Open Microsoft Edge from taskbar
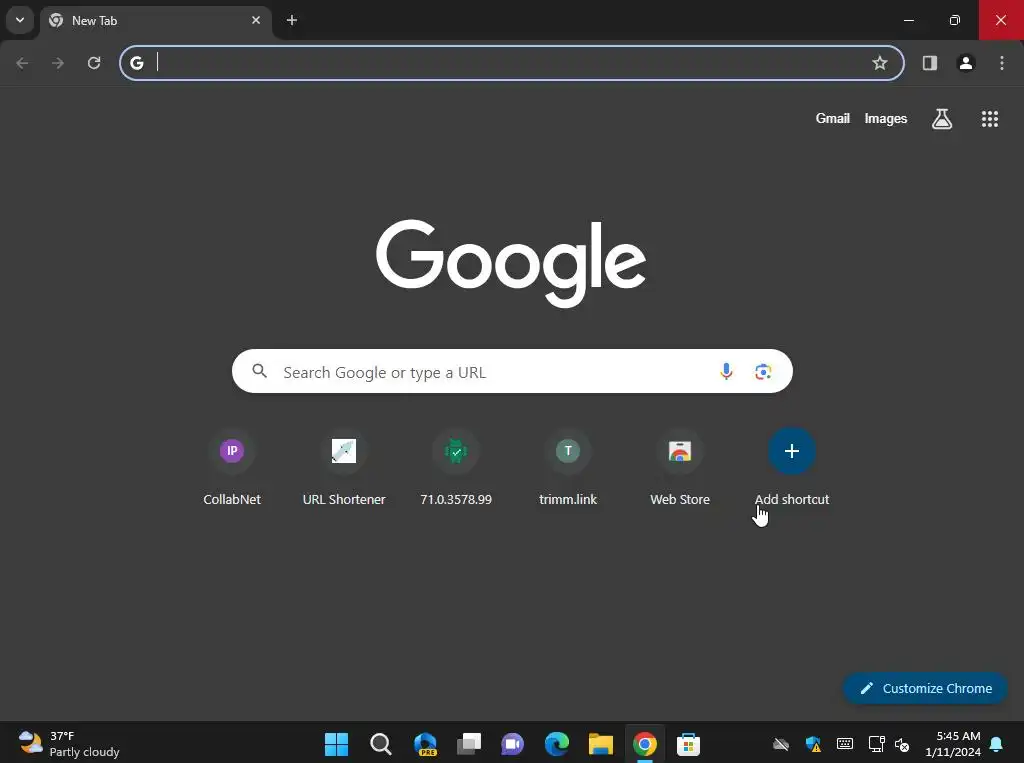The height and width of the screenshot is (763, 1024). click(x=556, y=744)
